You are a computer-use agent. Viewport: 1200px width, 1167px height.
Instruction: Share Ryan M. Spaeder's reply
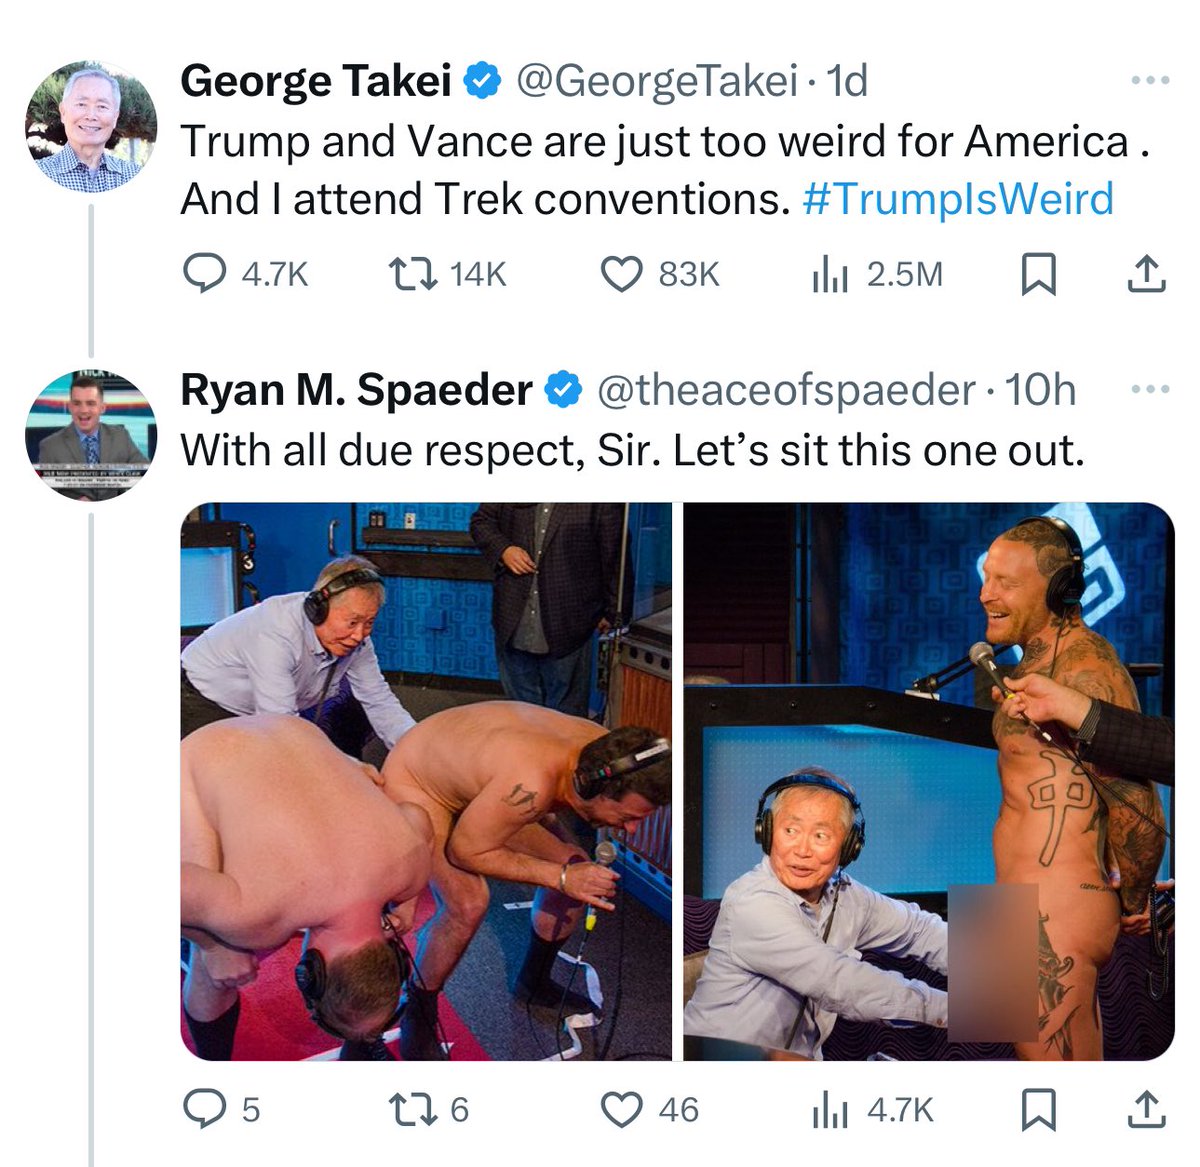click(x=1146, y=1109)
